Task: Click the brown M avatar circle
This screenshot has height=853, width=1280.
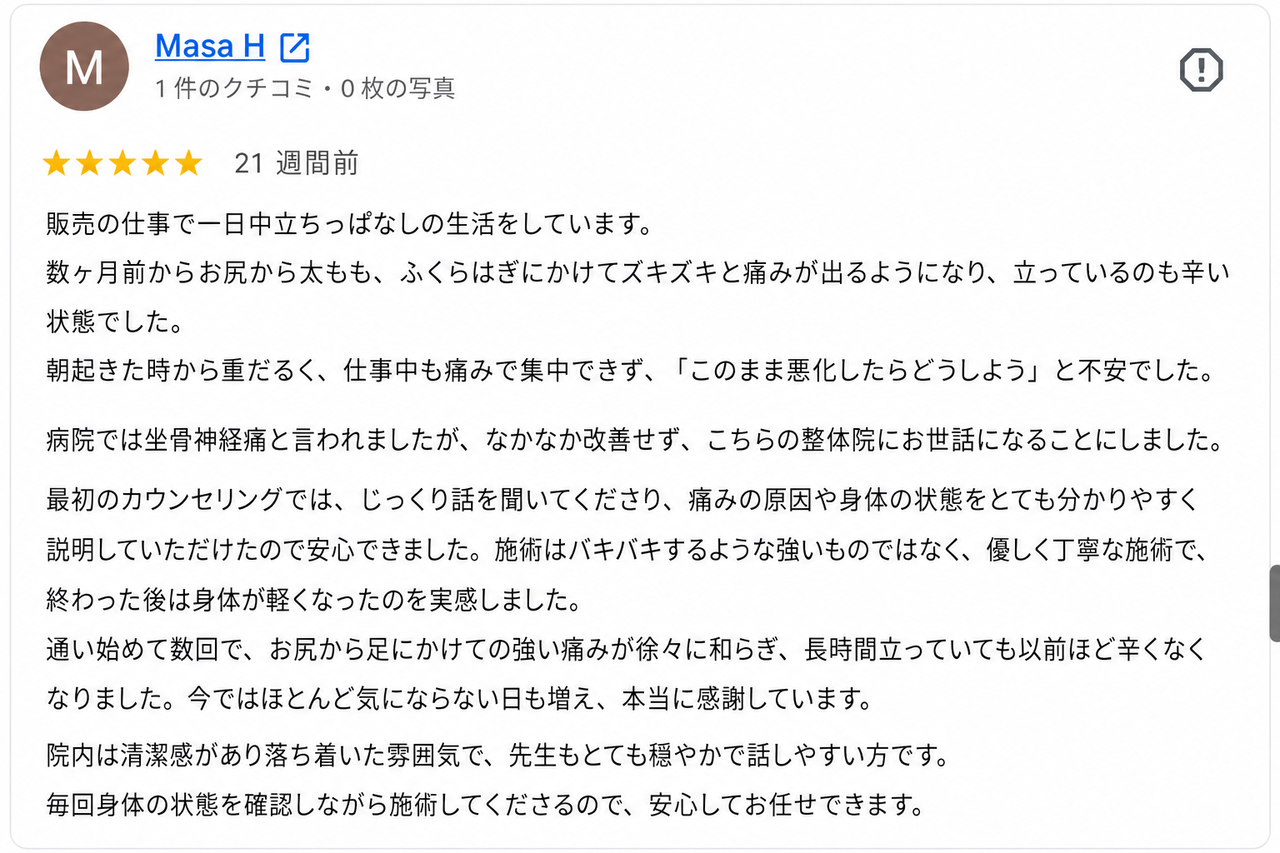Action: click(x=84, y=66)
